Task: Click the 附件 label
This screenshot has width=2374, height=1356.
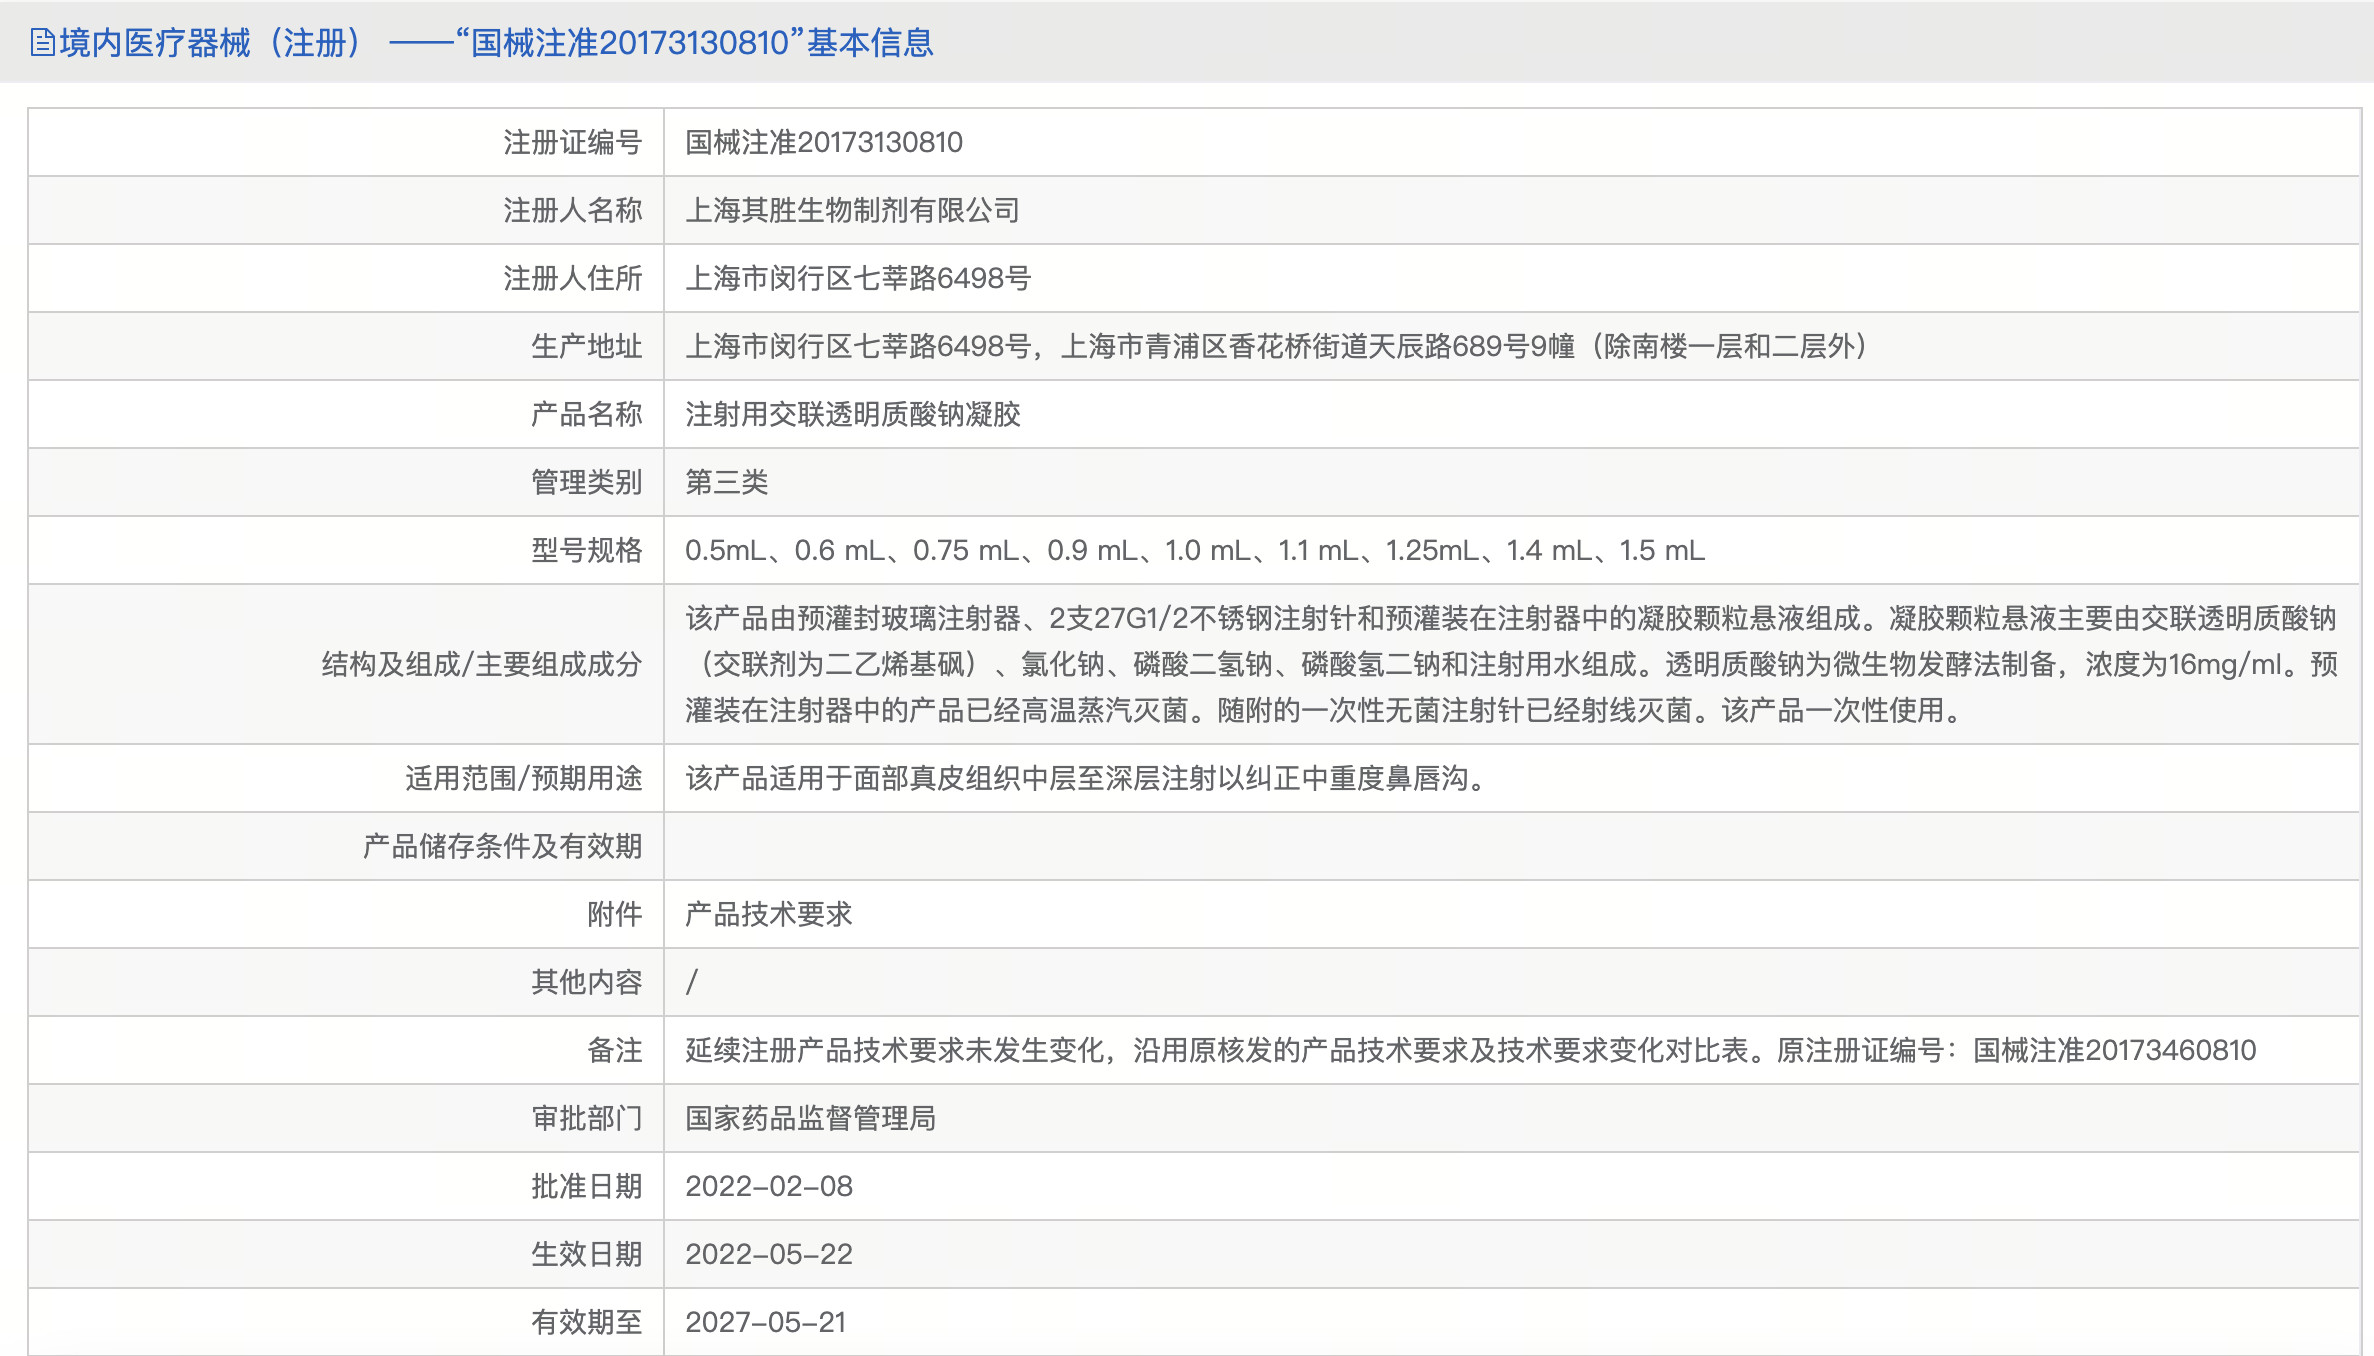Action: click(x=614, y=915)
